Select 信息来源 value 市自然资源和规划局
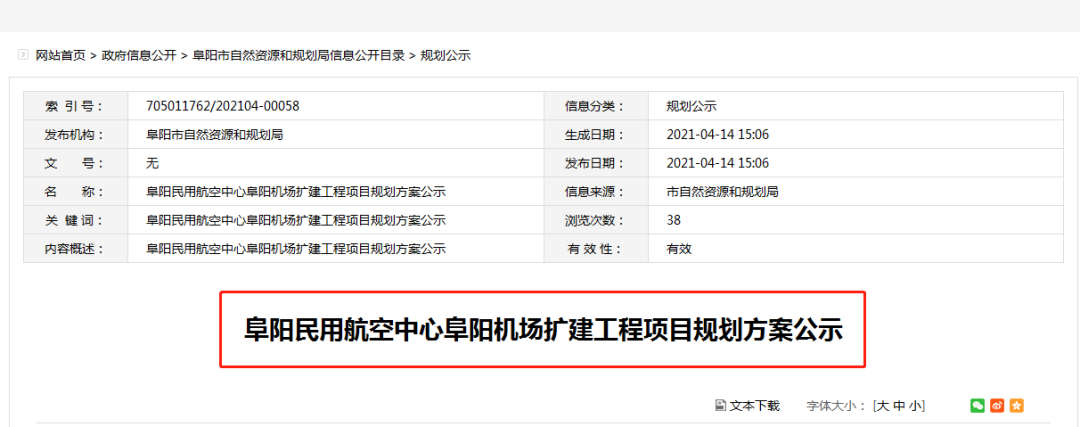Viewport: 1080px width, 427px height. pyautogui.click(x=723, y=192)
